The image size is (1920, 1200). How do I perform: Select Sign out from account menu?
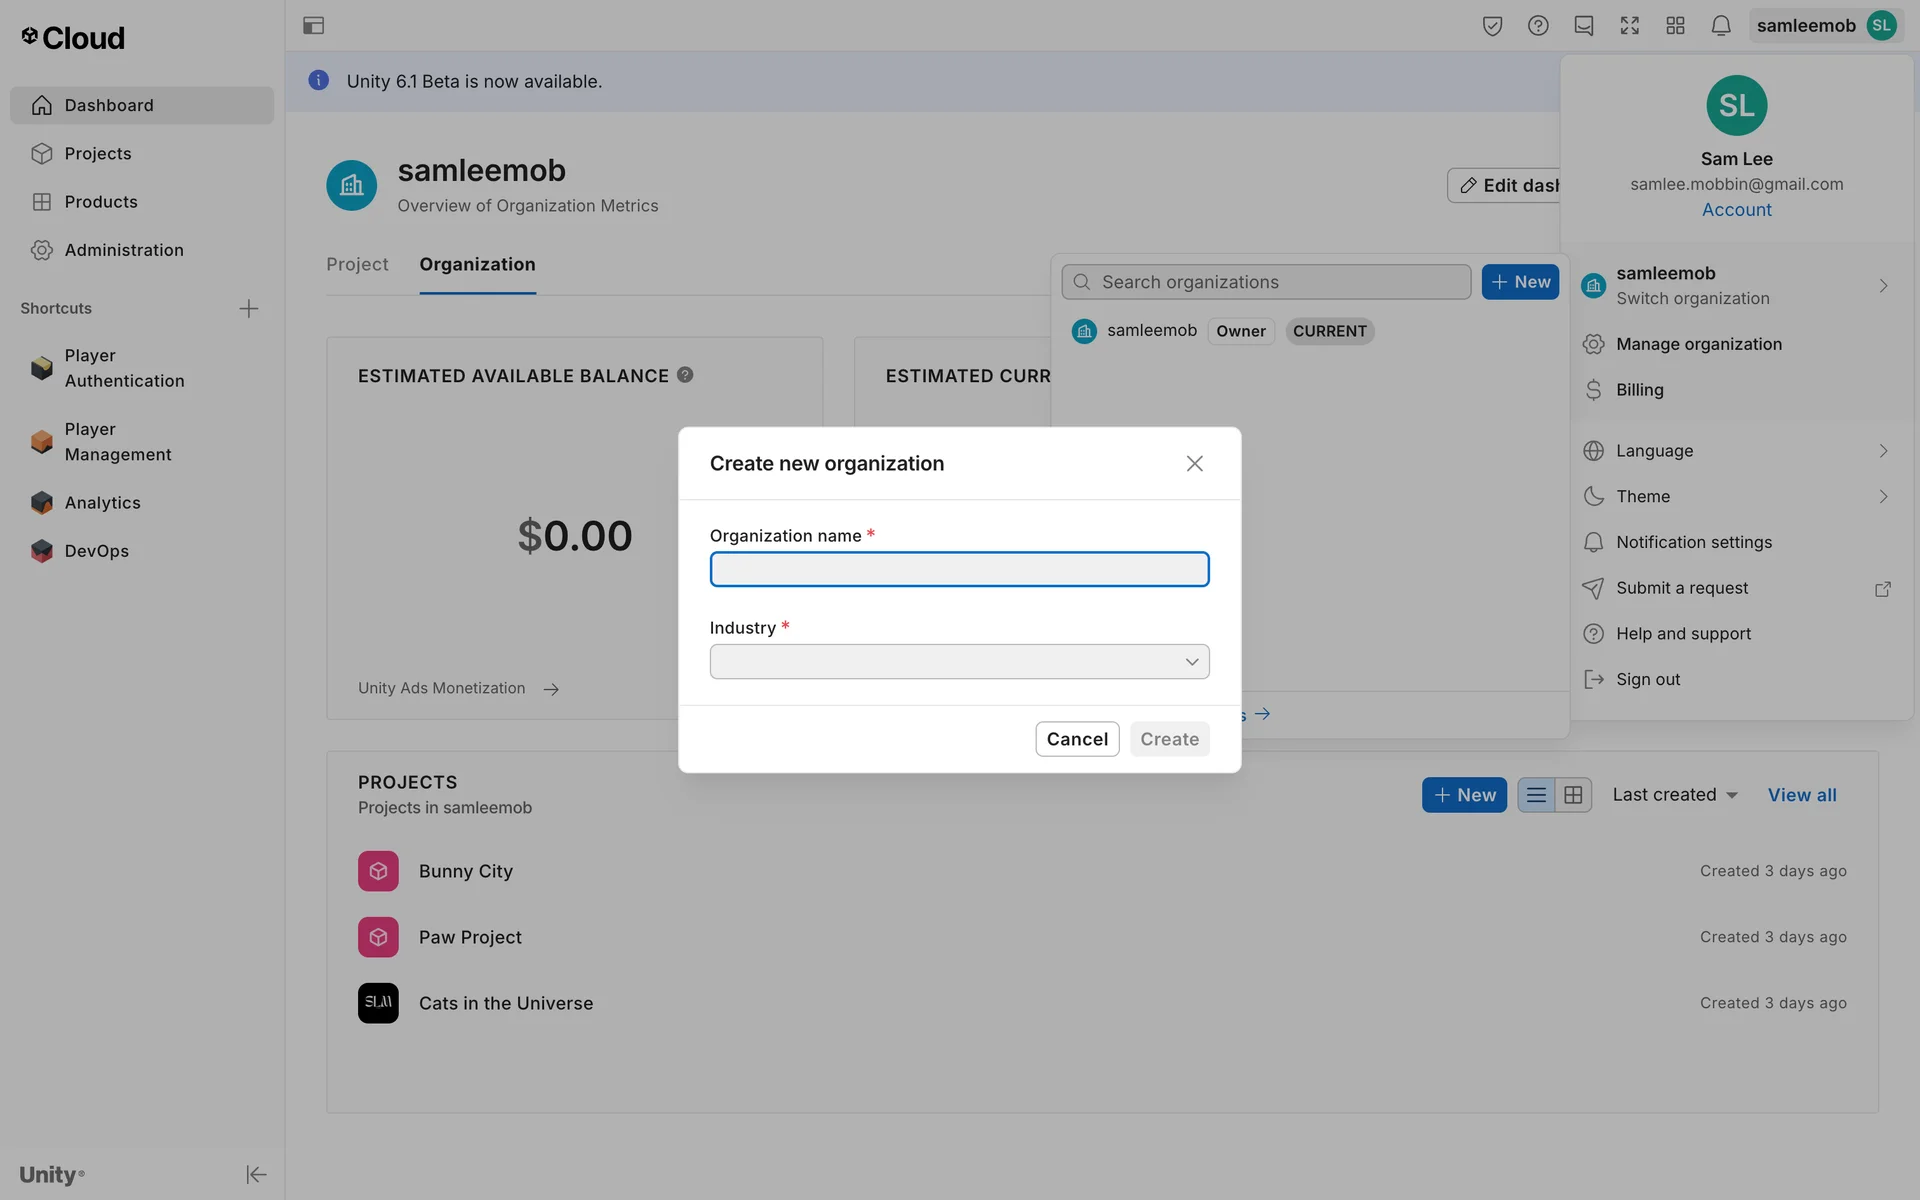(1647, 679)
